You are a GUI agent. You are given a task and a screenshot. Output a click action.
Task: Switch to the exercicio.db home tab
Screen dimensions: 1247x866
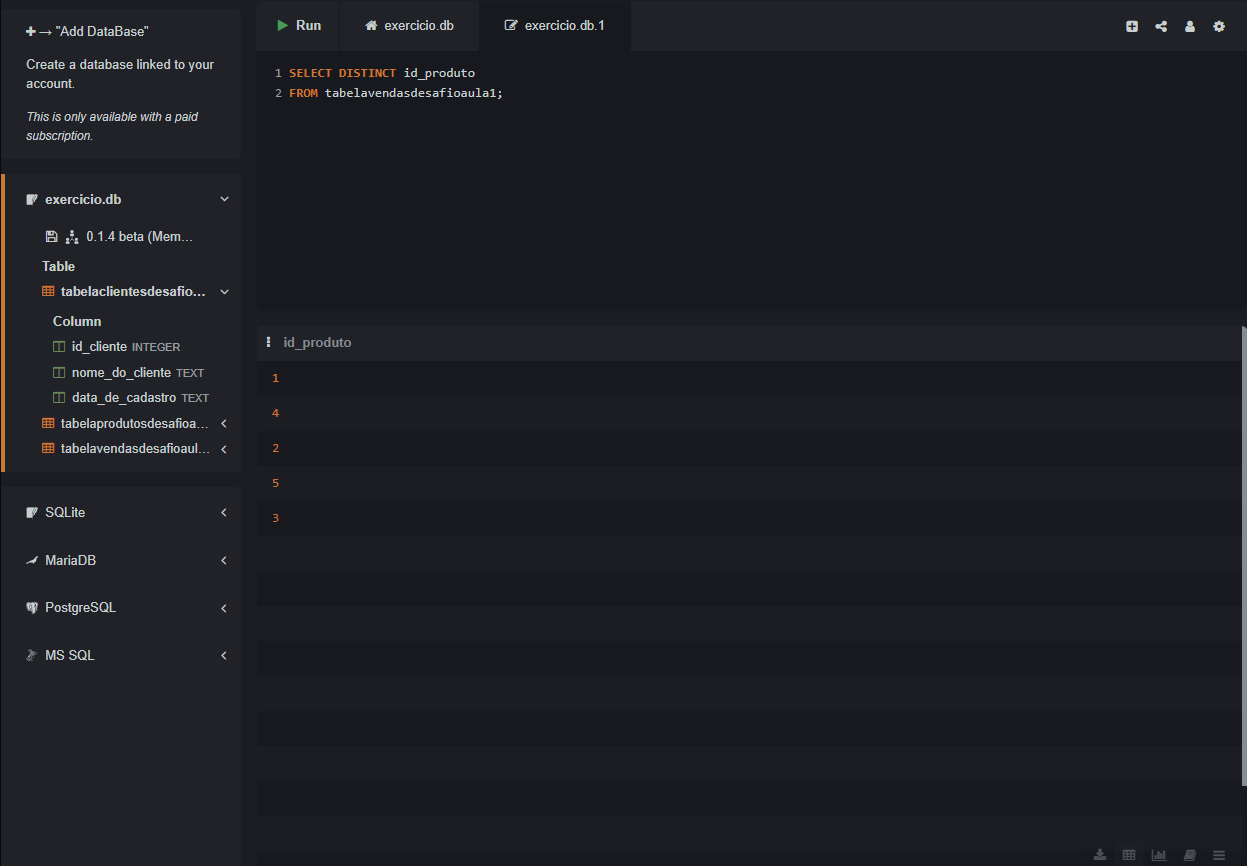pyautogui.click(x=409, y=26)
